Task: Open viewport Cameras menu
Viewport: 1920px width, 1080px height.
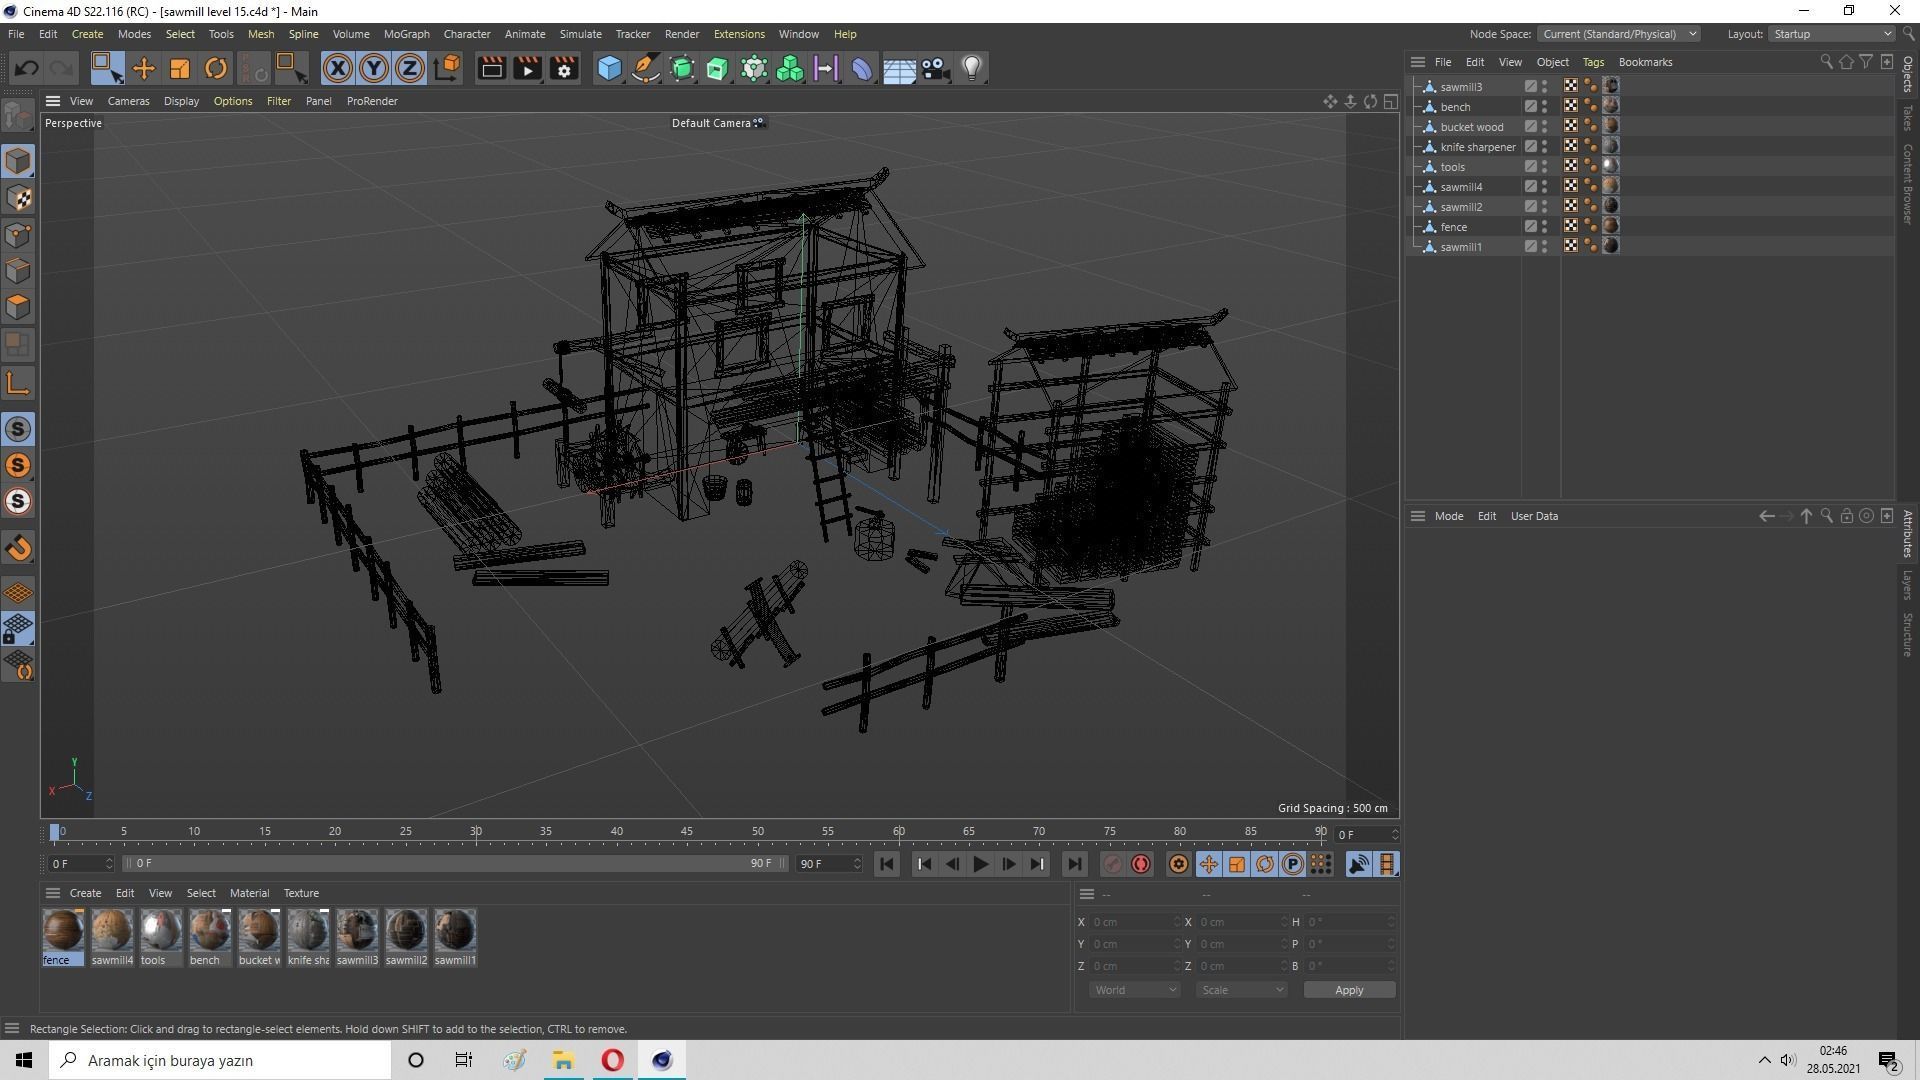Action: point(128,101)
